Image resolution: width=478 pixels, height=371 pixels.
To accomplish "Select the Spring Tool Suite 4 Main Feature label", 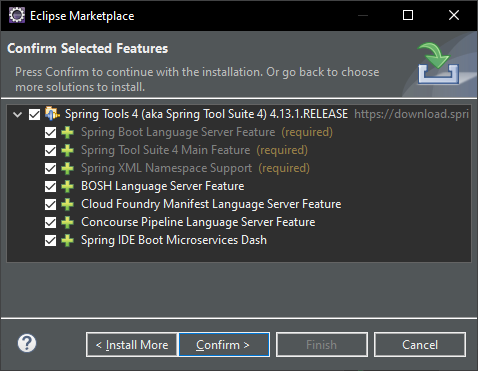I will click(x=166, y=150).
